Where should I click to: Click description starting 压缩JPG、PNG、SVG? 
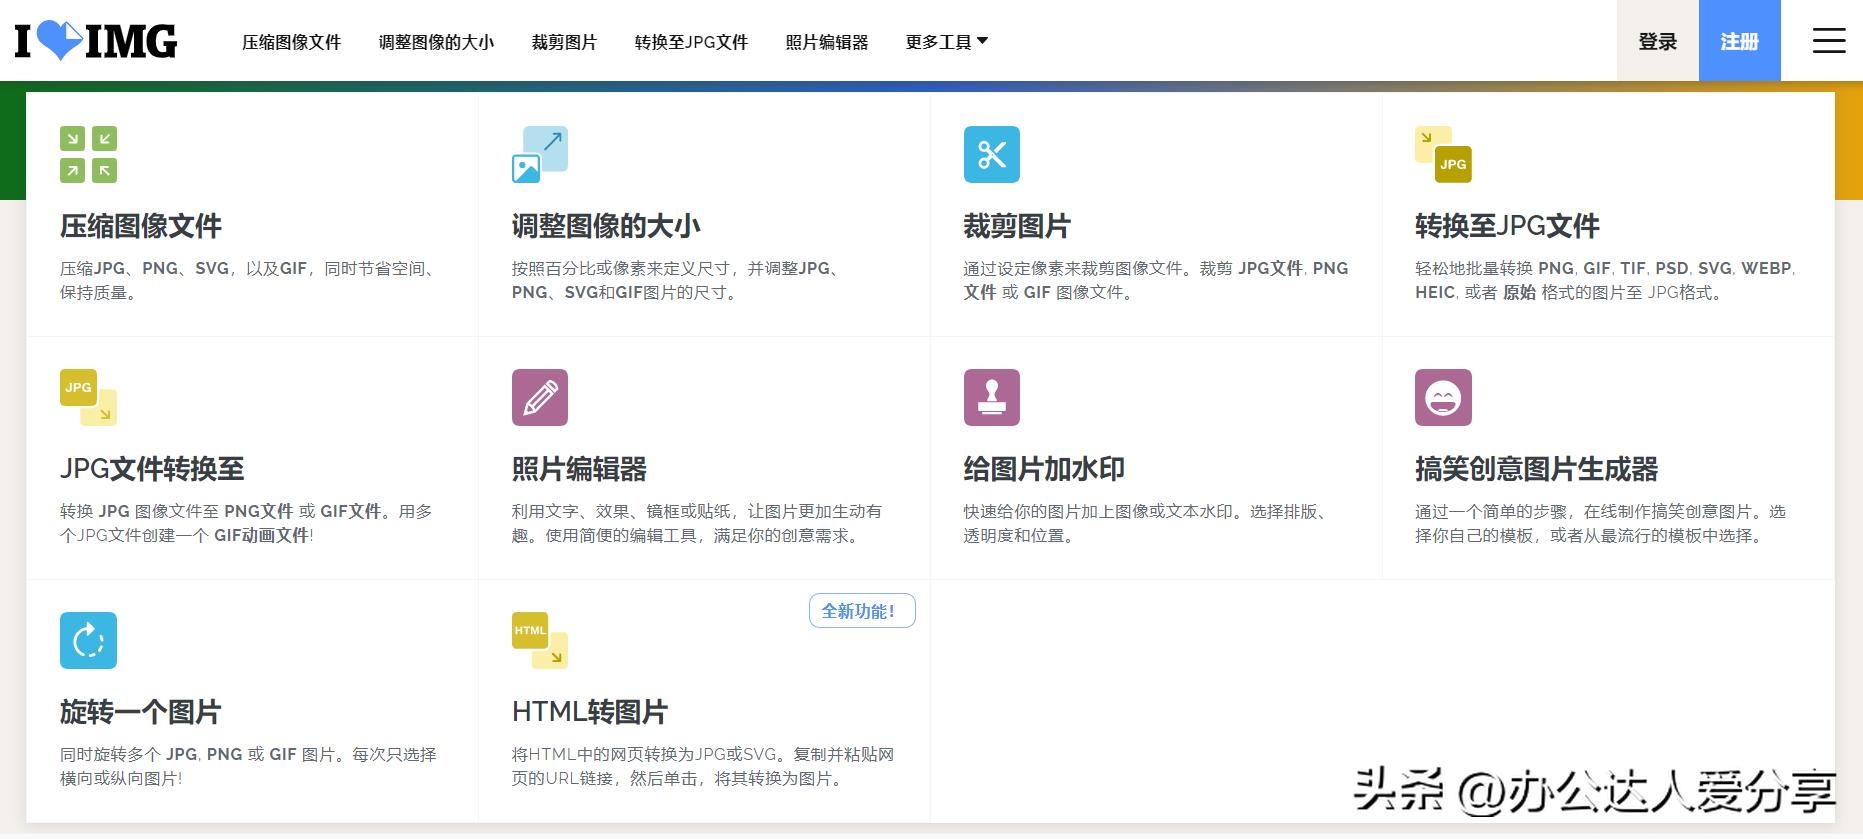[250, 280]
